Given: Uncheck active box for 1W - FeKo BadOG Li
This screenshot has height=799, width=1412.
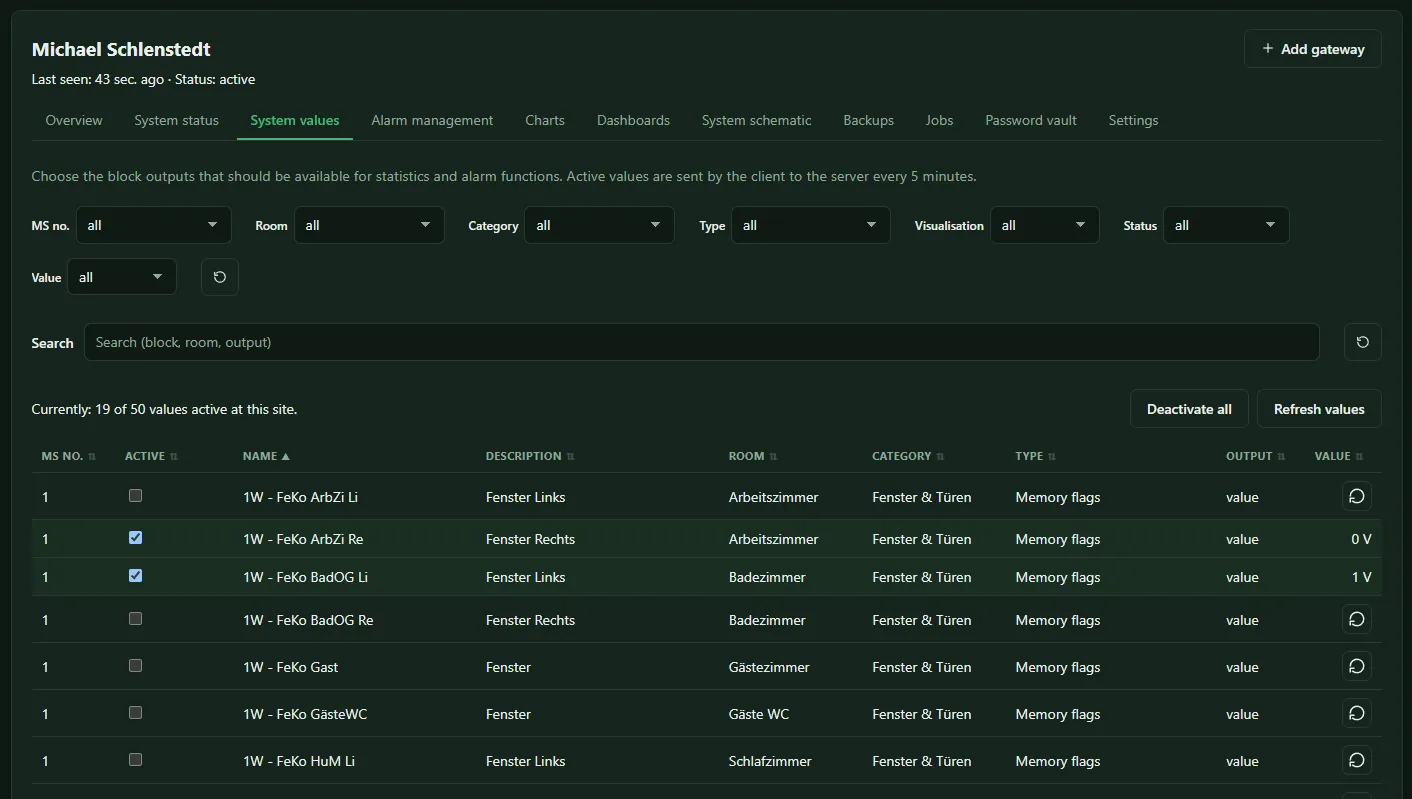Looking at the screenshot, I should coord(136,575).
